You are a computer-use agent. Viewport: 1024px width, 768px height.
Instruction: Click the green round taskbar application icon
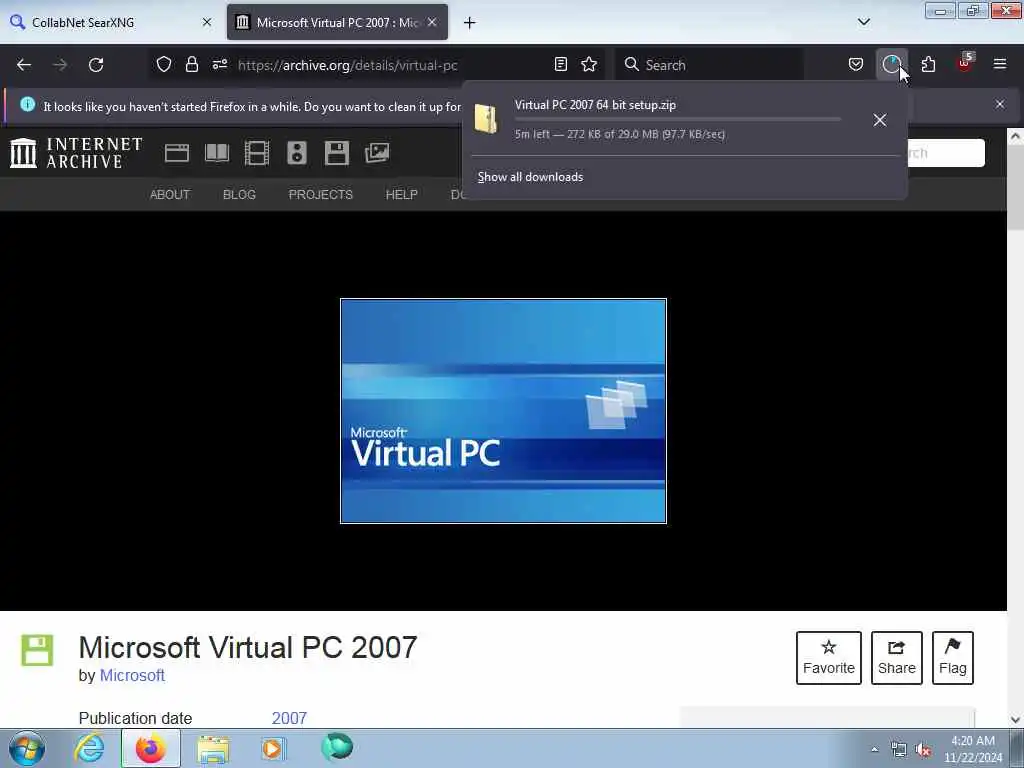pos(337,747)
